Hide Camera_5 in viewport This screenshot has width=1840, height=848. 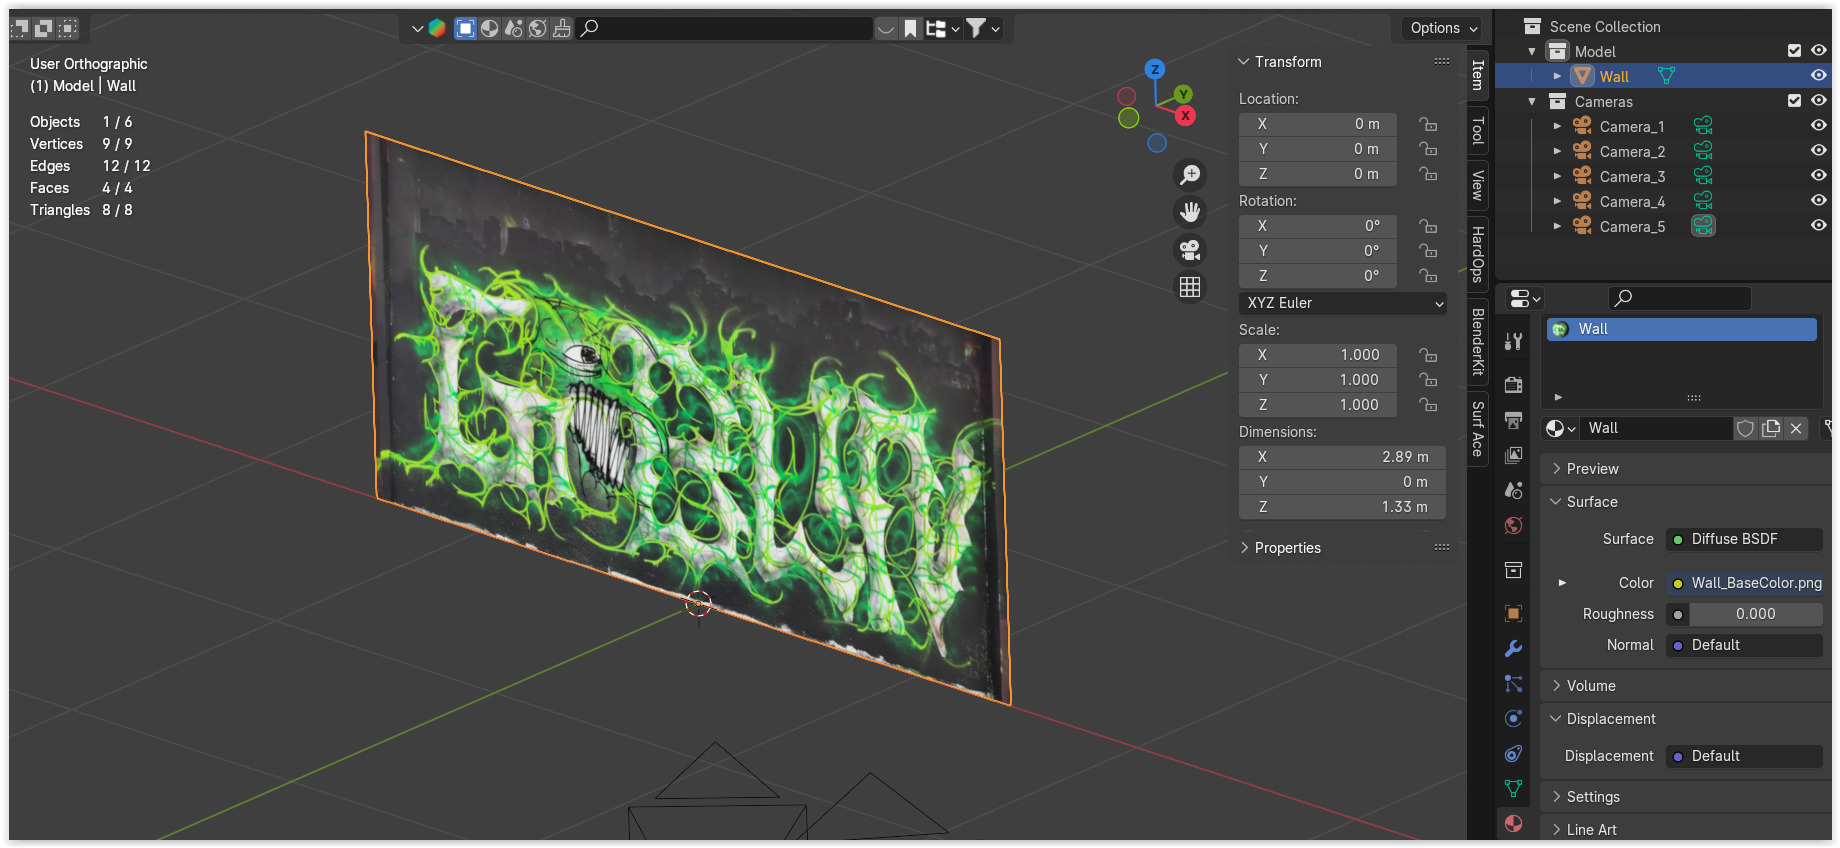coord(1819,225)
